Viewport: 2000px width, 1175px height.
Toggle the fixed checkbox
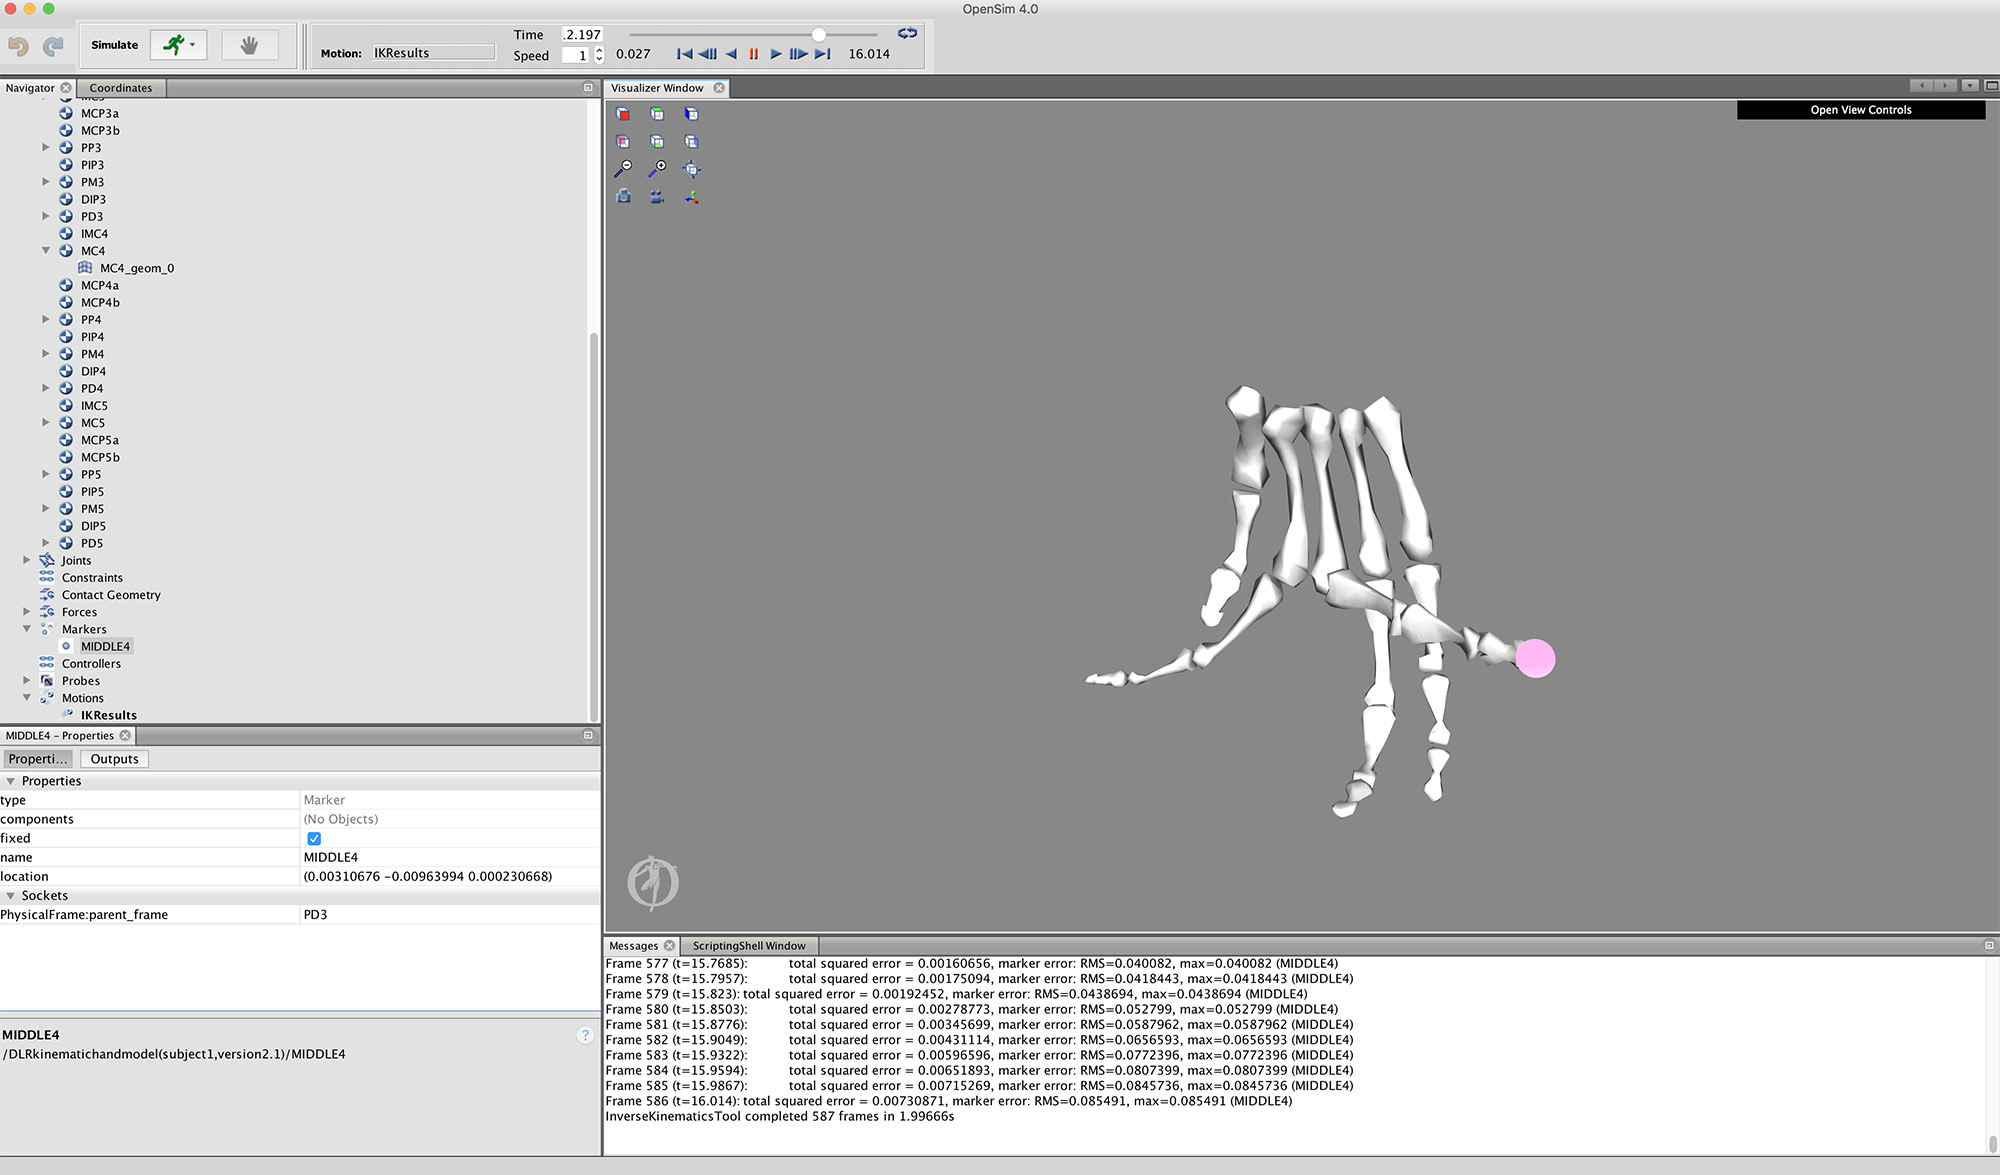314,838
